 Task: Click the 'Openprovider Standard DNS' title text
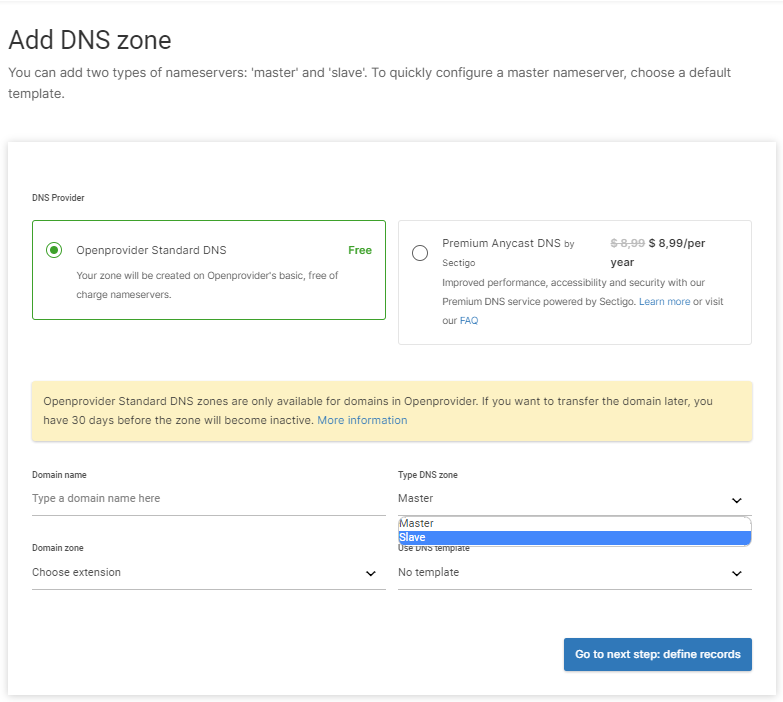coord(151,250)
